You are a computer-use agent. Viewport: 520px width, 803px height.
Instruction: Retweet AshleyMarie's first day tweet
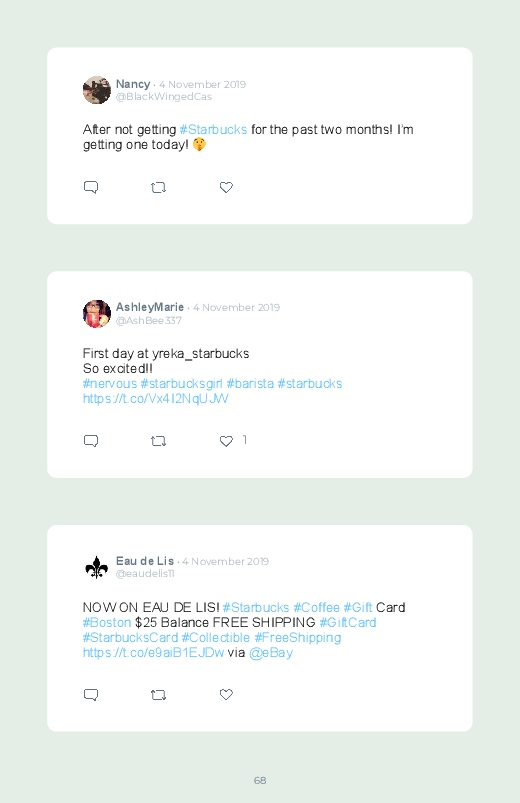[158, 441]
